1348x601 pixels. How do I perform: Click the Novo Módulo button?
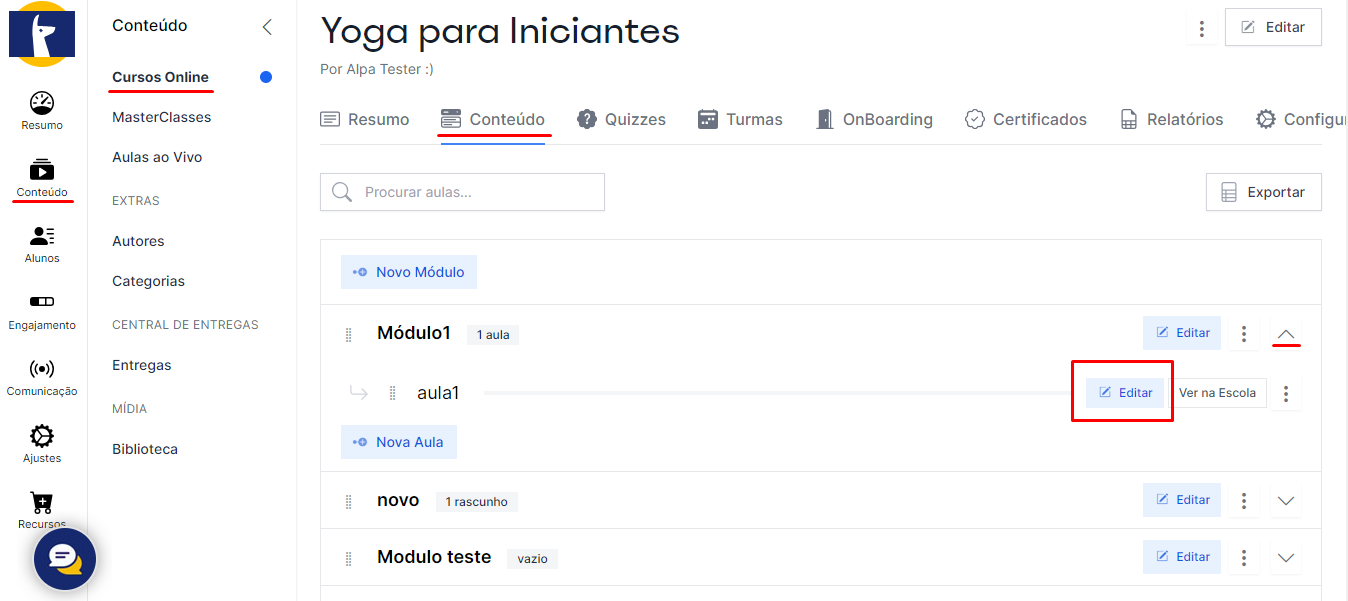pyautogui.click(x=409, y=272)
